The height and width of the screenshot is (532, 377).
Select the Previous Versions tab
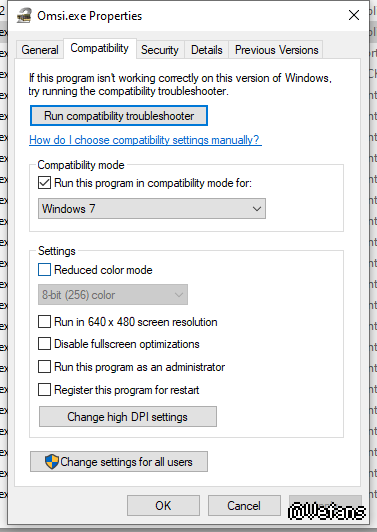coord(276,50)
